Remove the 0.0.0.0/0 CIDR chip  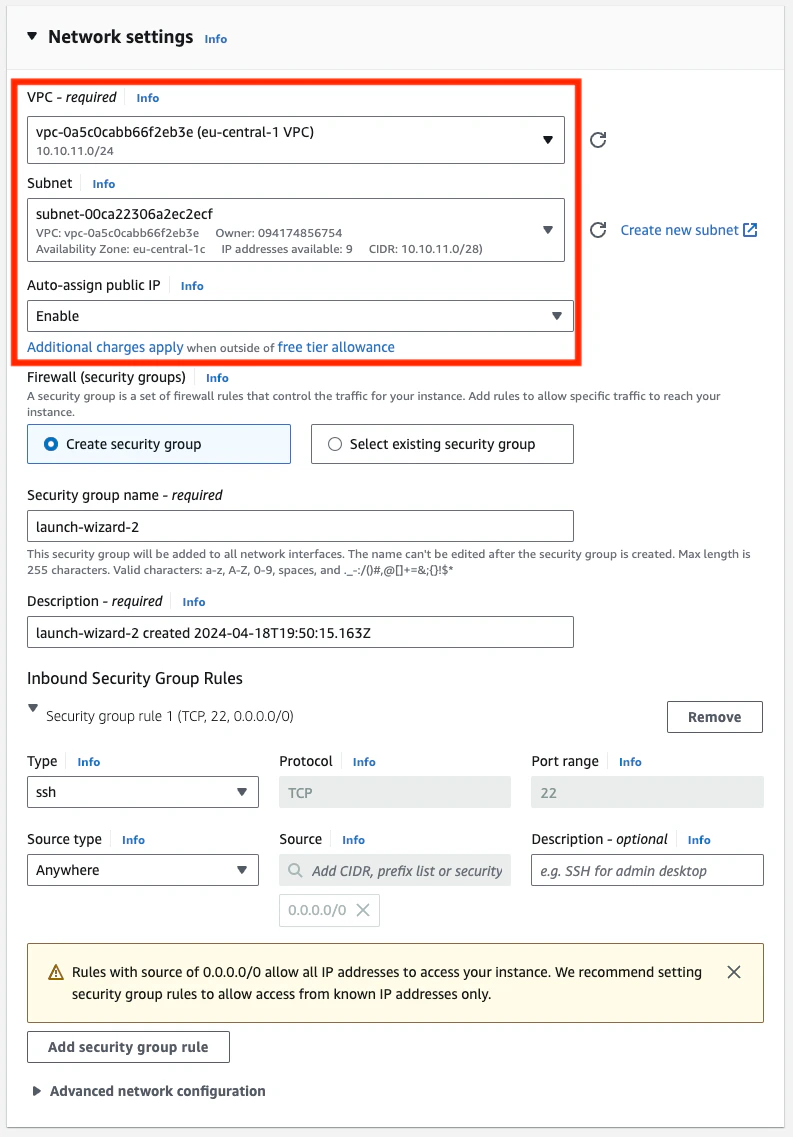click(364, 910)
